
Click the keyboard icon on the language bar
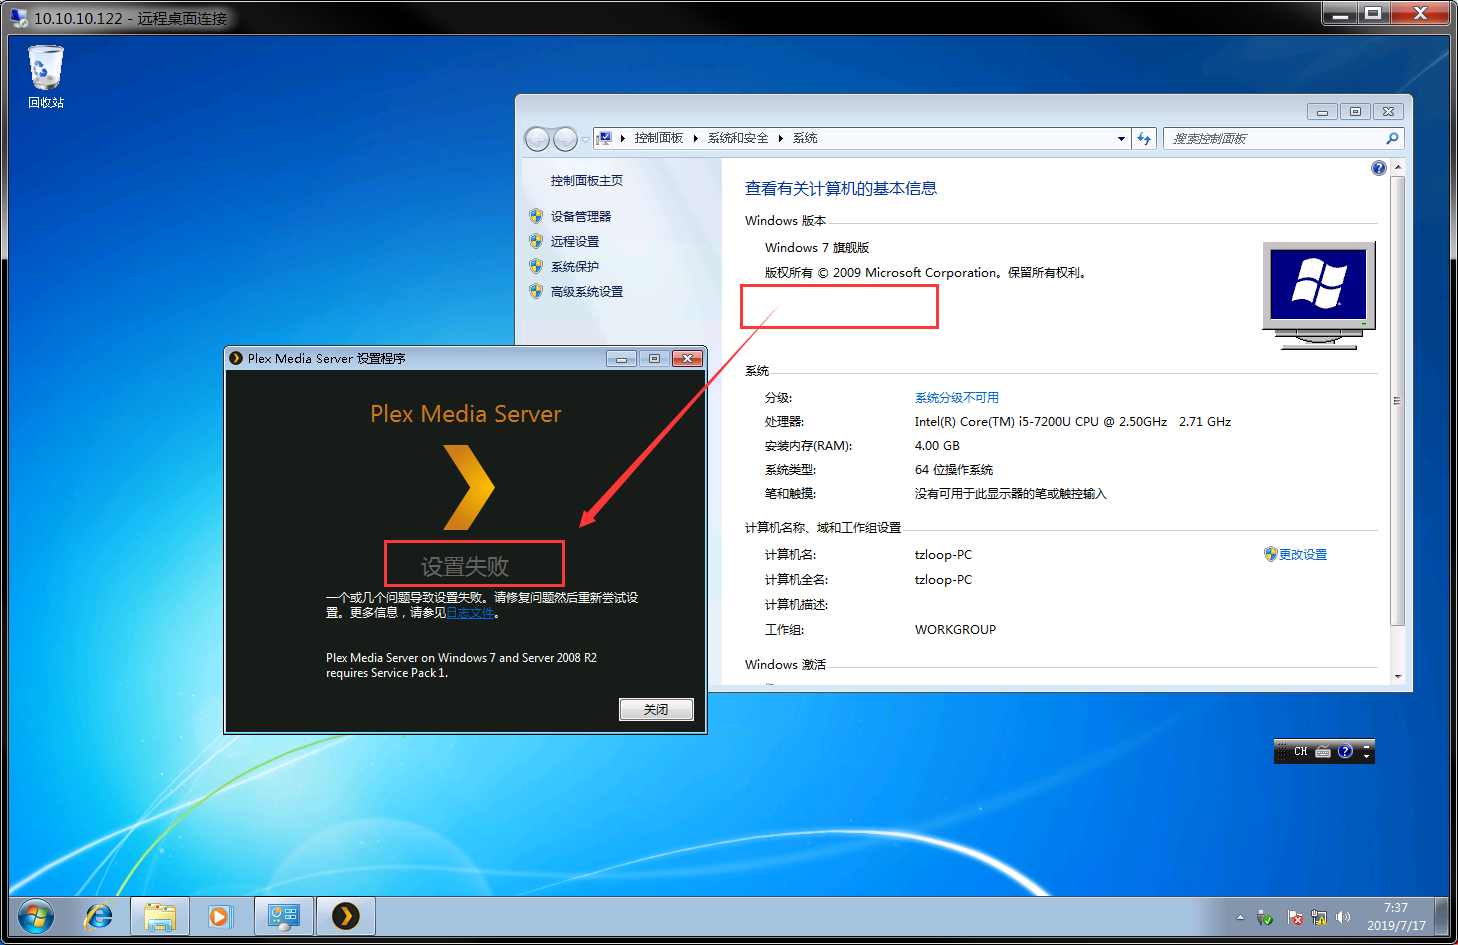coord(1323,751)
